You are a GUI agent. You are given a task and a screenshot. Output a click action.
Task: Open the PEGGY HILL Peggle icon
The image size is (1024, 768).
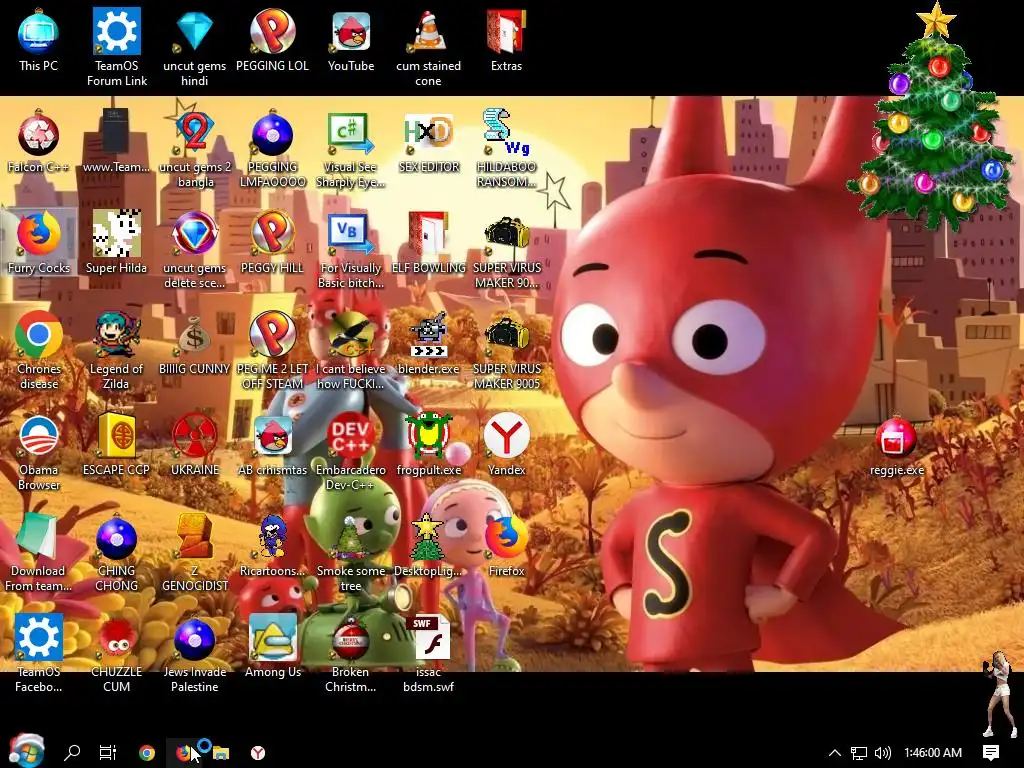[x=272, y=242]
